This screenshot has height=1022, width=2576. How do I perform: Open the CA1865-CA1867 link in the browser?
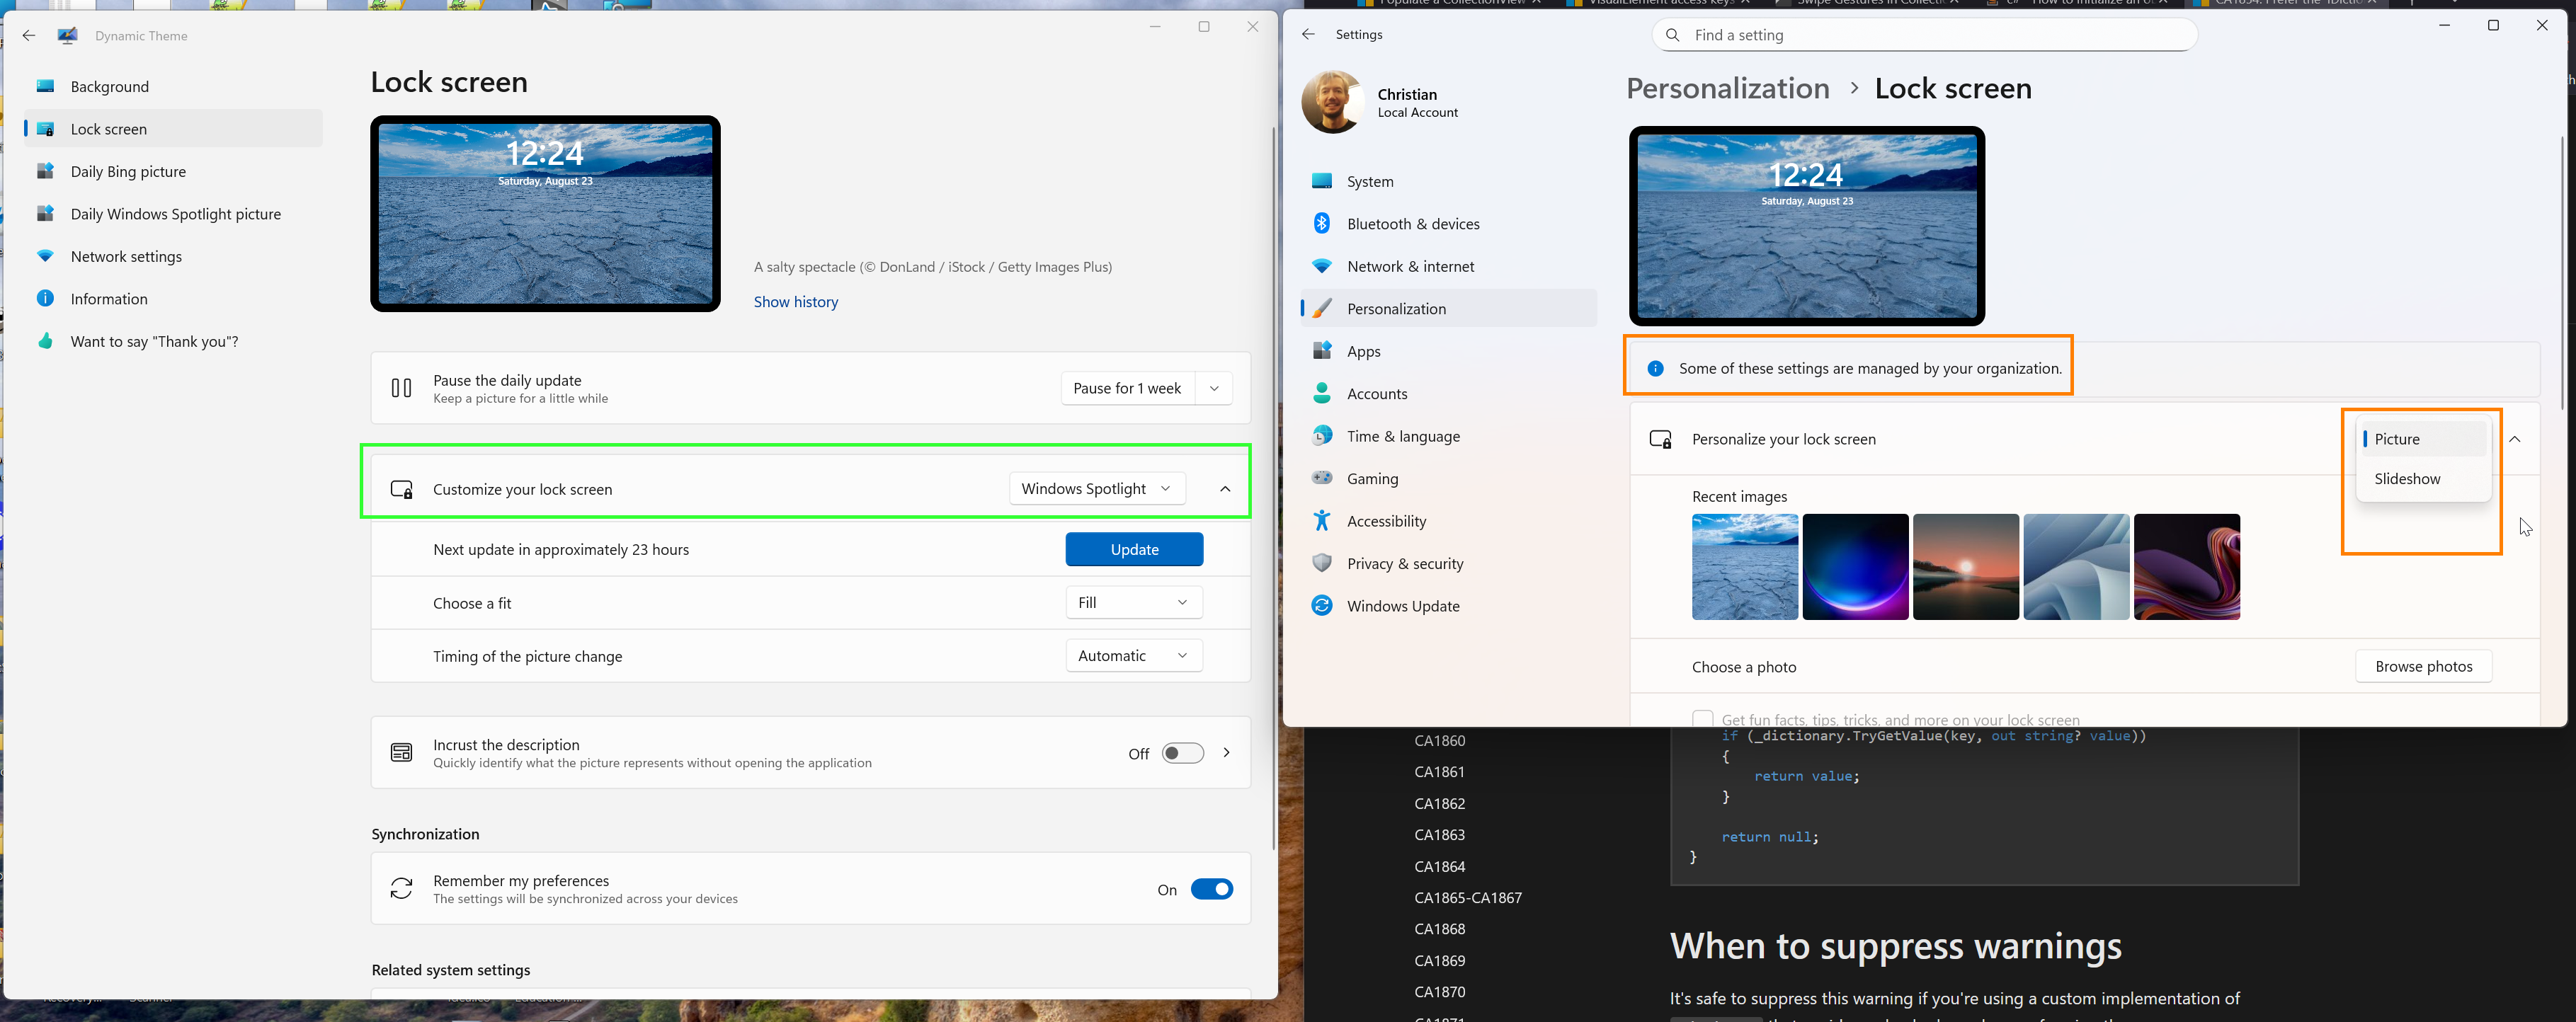point(1468,898)
